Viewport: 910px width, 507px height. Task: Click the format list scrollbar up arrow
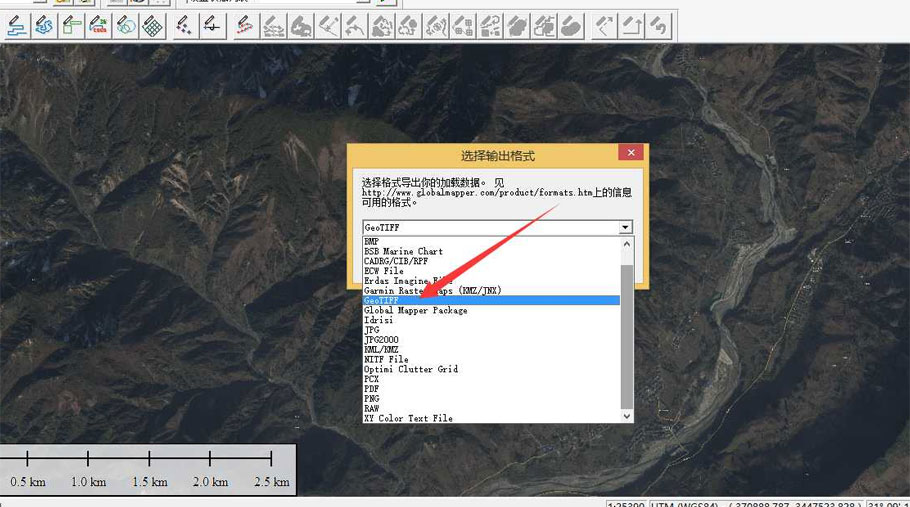tap(627, 244)
